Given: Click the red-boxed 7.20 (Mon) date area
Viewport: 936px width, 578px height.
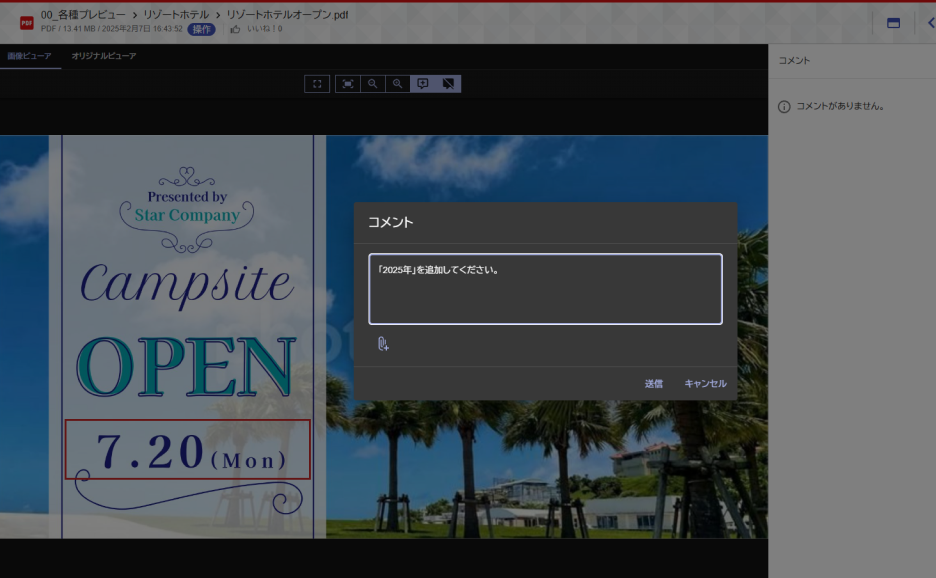Looking at the screenshot, I should point(187,449).
